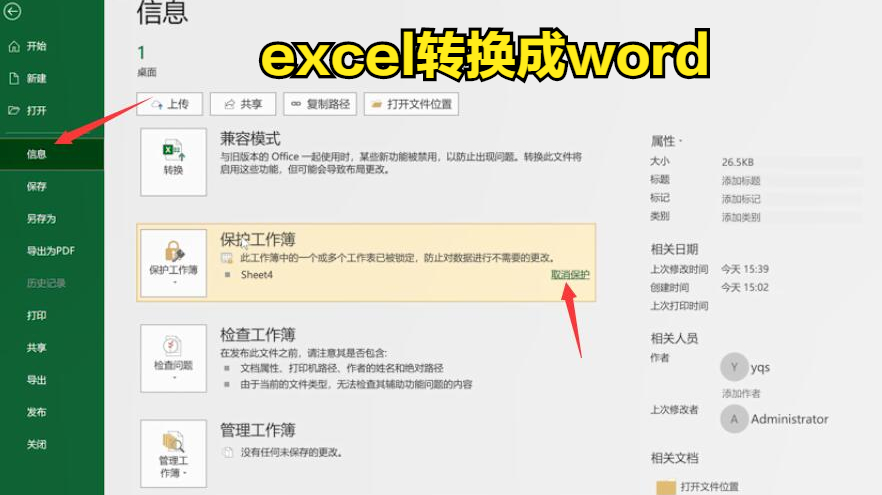Click the back arrow circle icon

tap(12, 11)
